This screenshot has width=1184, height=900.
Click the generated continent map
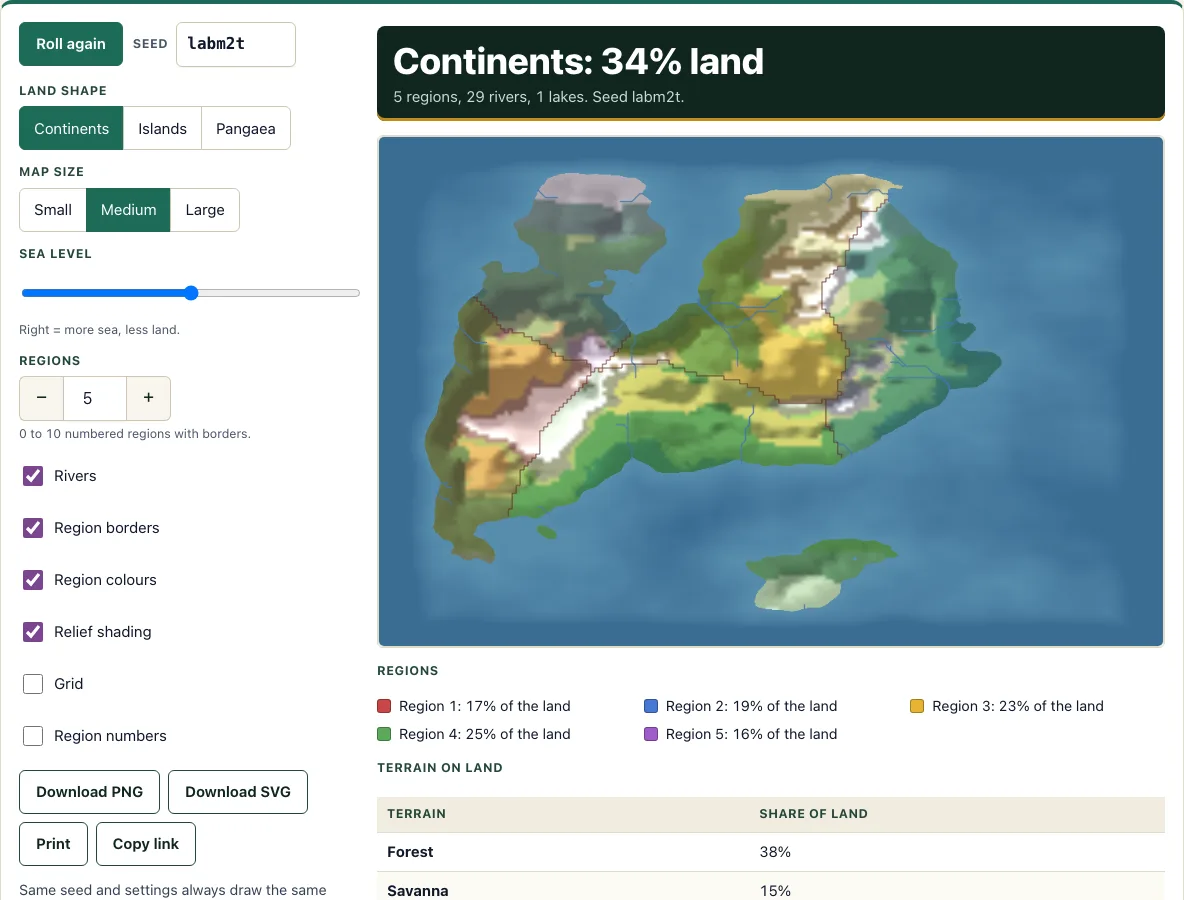(x=771, y=391)
